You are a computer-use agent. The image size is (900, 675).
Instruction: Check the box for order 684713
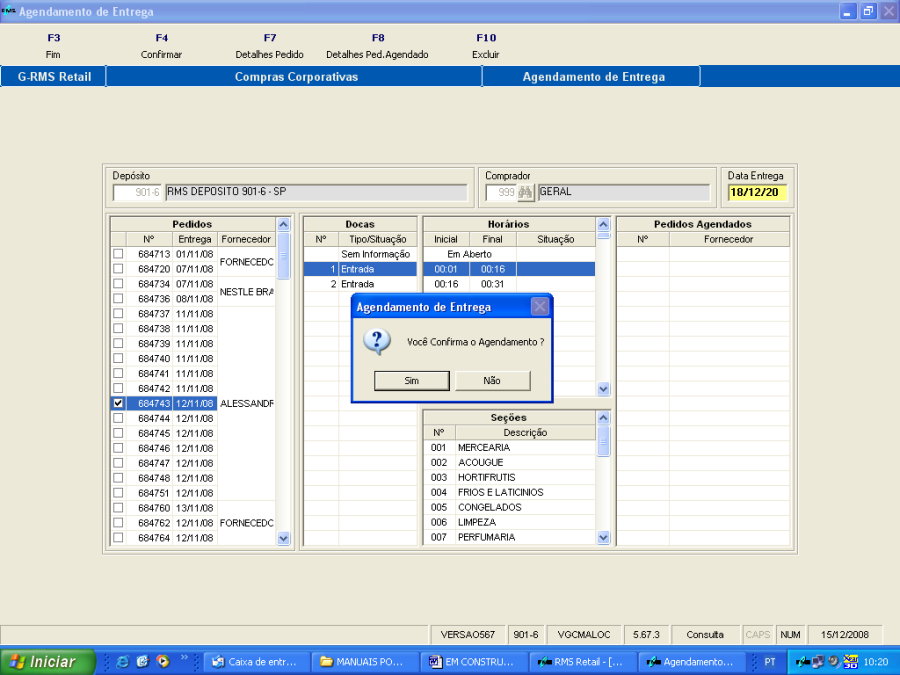[x=118, y=254]
